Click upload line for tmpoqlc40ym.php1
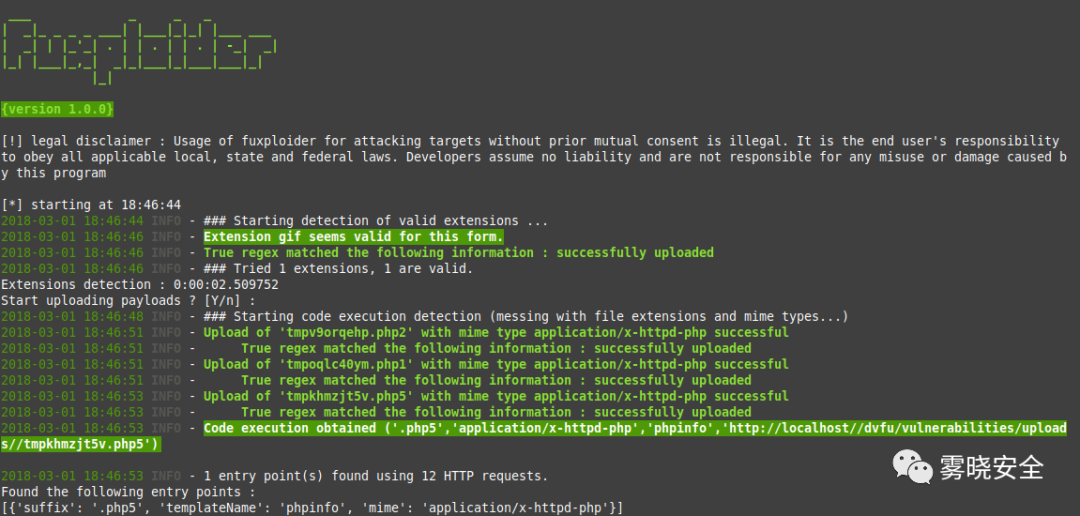1080x516 pixels. (395, 364)
